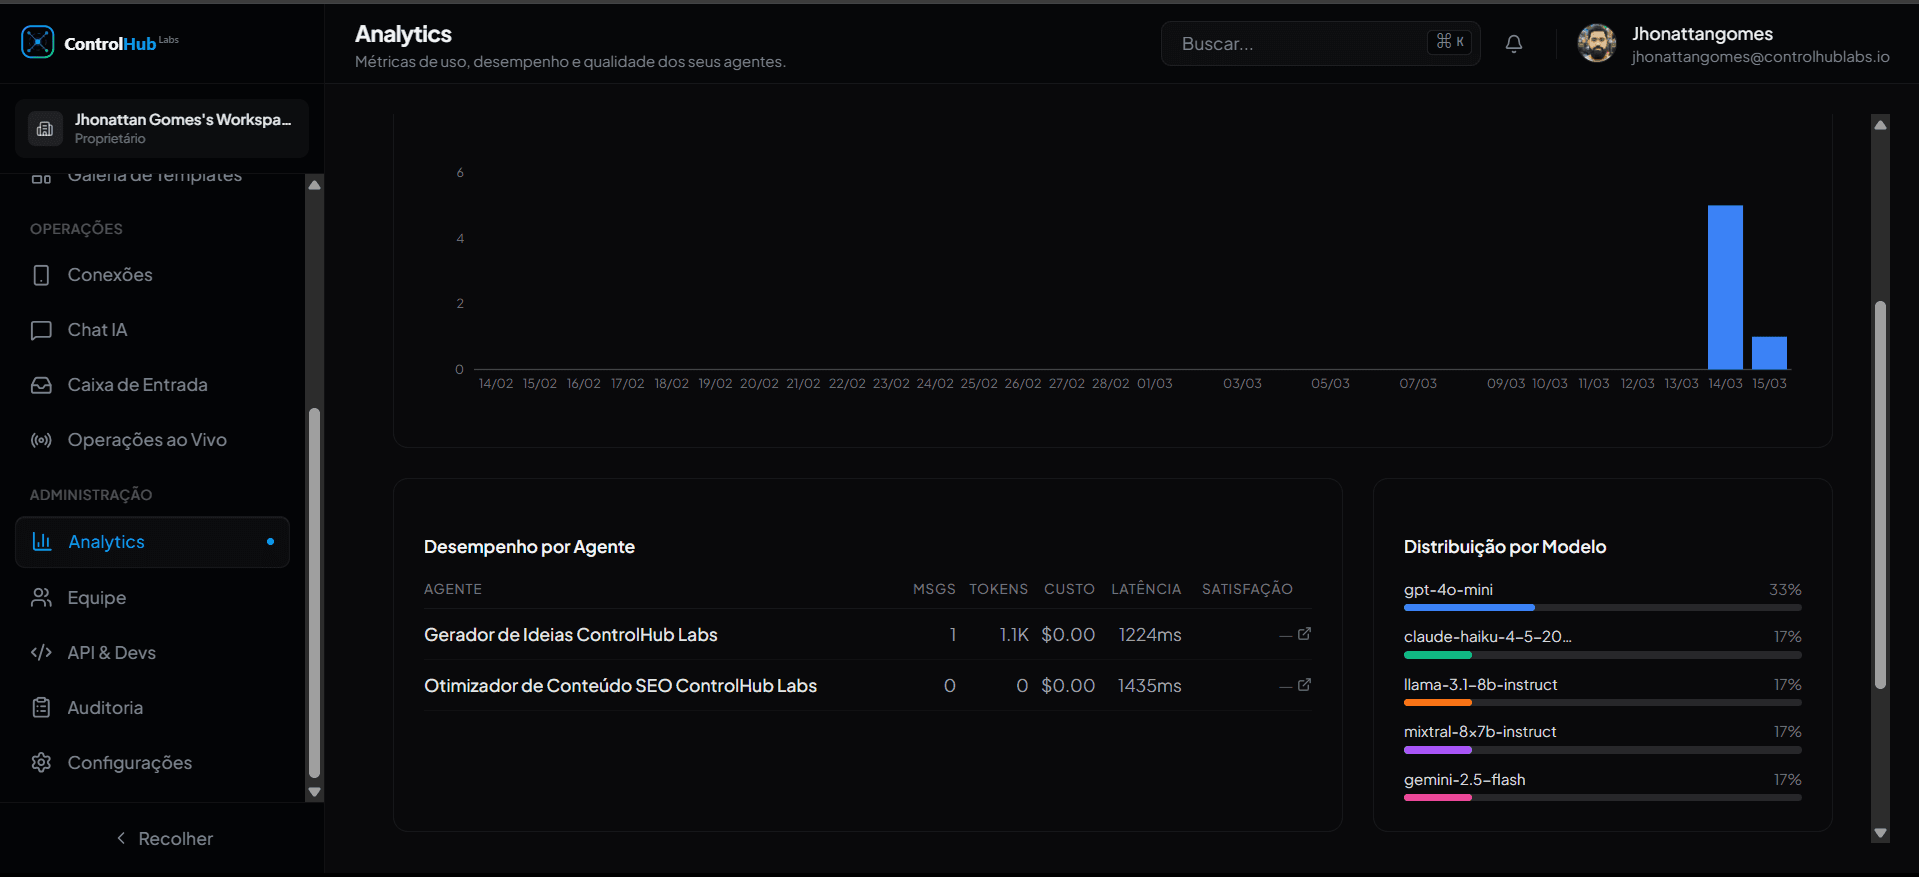This screenshot has height=877, width=1919.
Task: Click the short 15/03 chart bar
Action: coord(1769,353)
